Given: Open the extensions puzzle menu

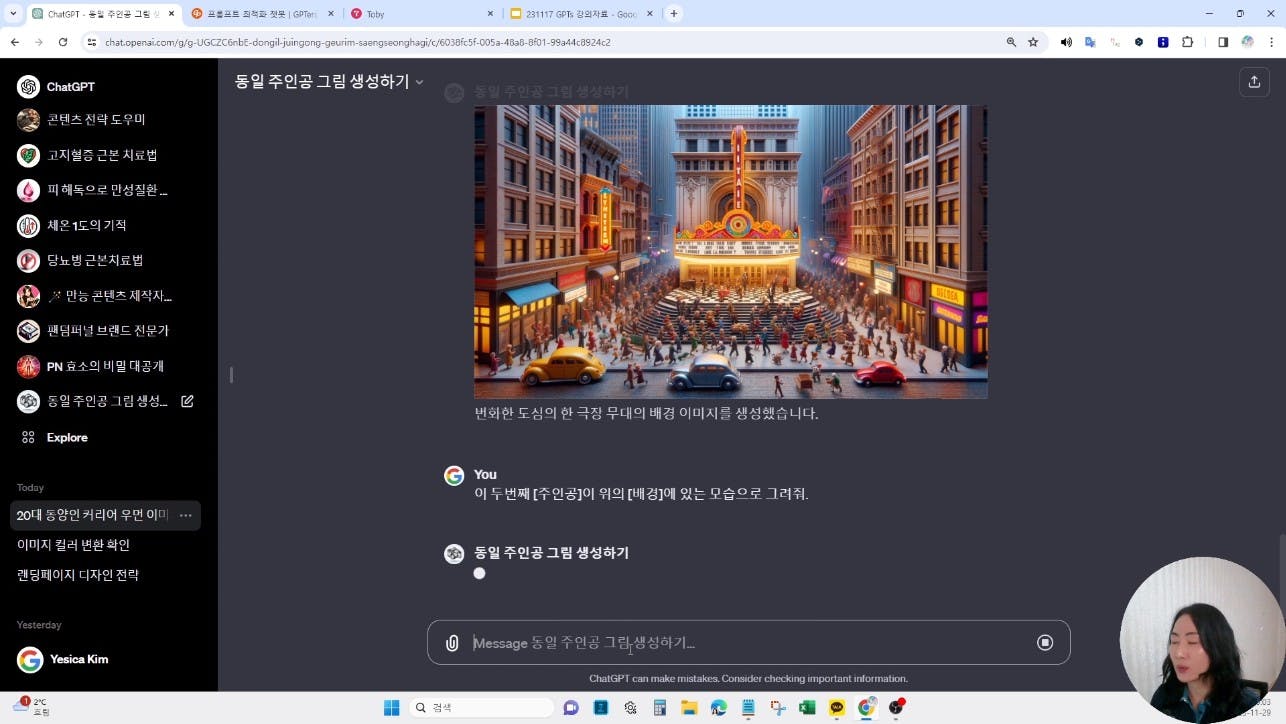Looking at the screenshot, I should (1187, 42).
